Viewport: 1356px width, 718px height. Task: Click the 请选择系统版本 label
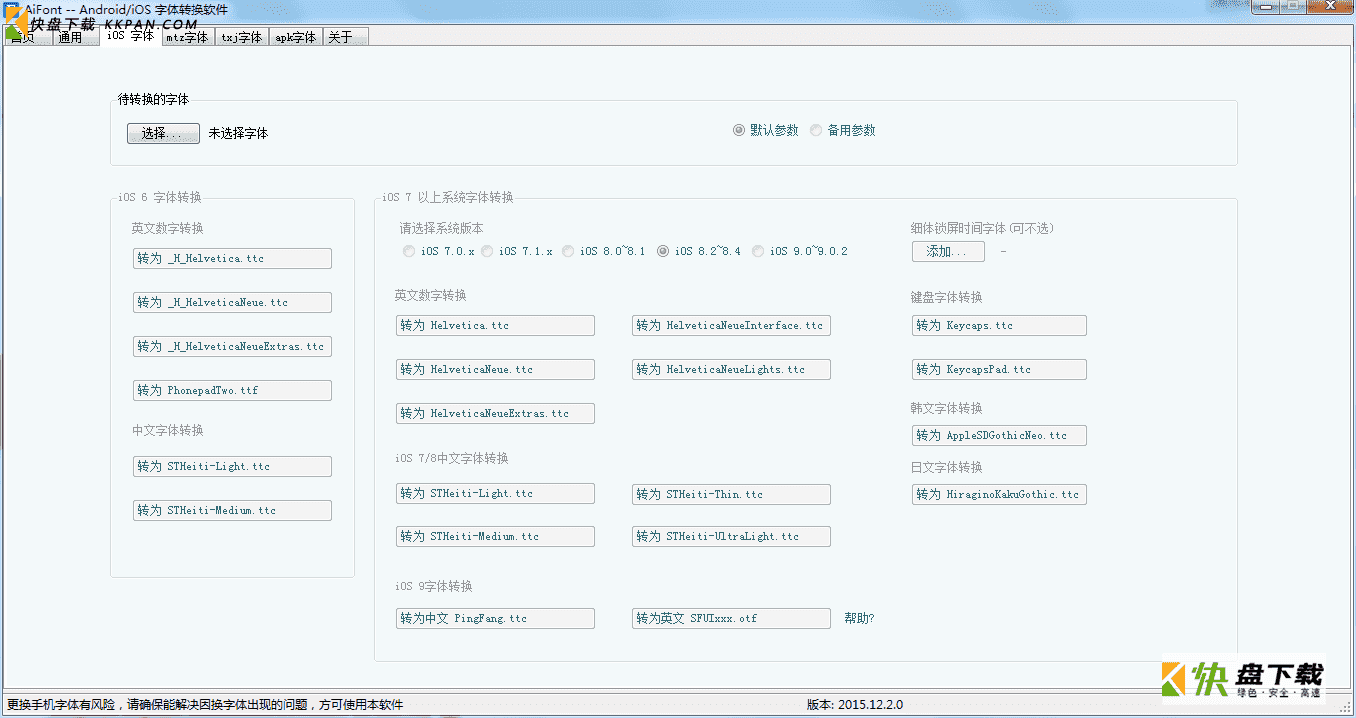click(x=441, y=228)
